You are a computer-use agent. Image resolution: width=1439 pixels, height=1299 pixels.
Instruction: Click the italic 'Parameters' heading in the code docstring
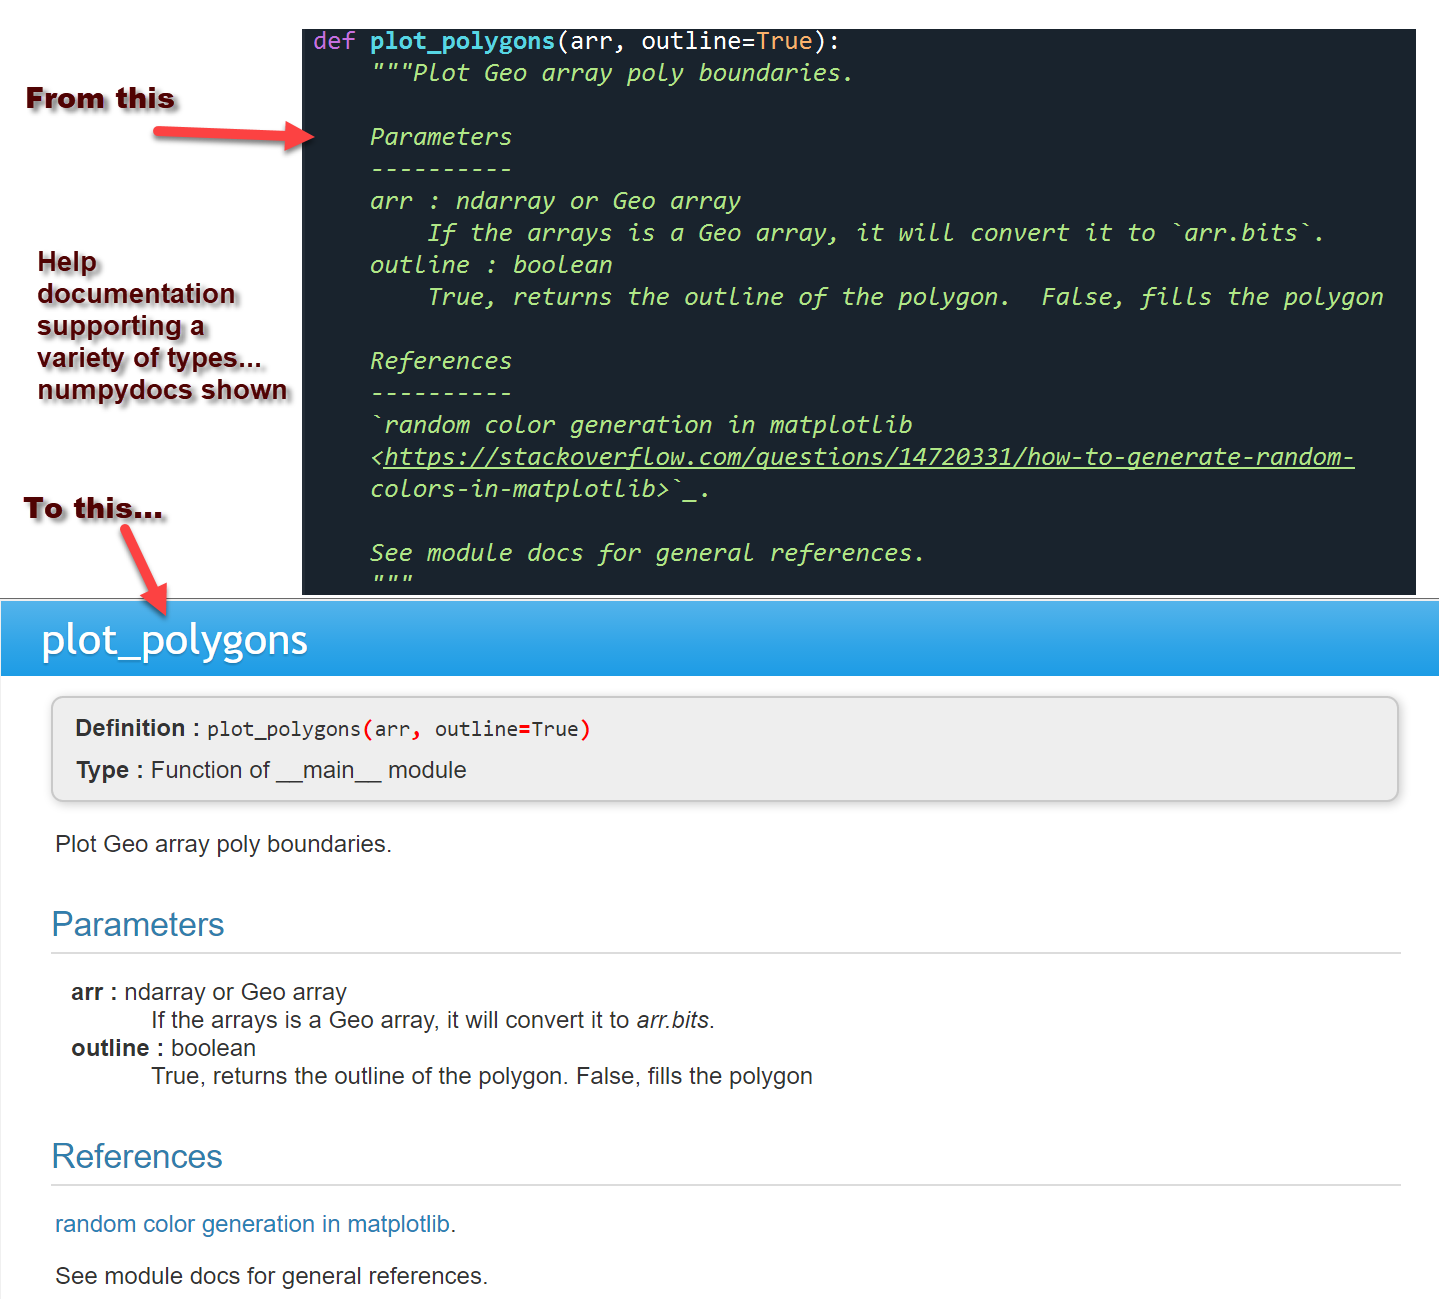point(441,137)
